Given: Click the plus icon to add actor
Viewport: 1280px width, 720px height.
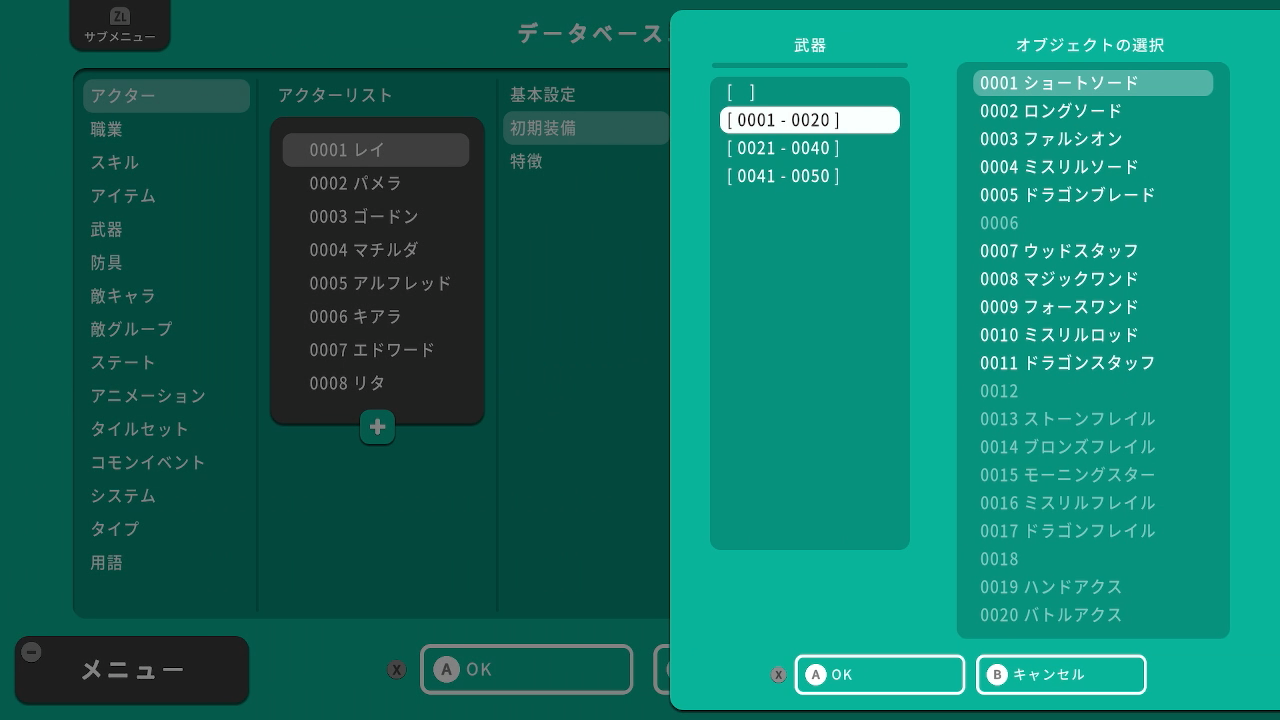Looking at the screenshot, I should coord(377,427).
